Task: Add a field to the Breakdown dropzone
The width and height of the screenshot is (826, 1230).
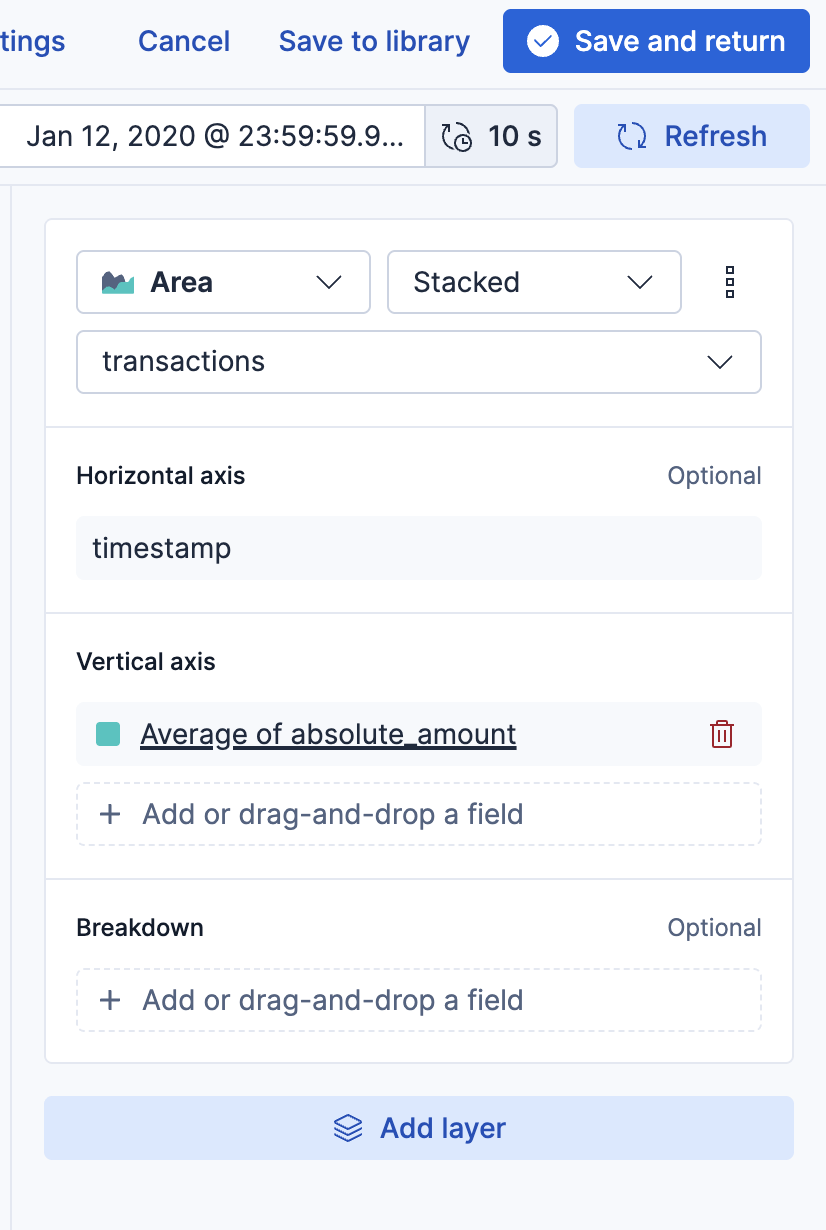Action: 418,1000
